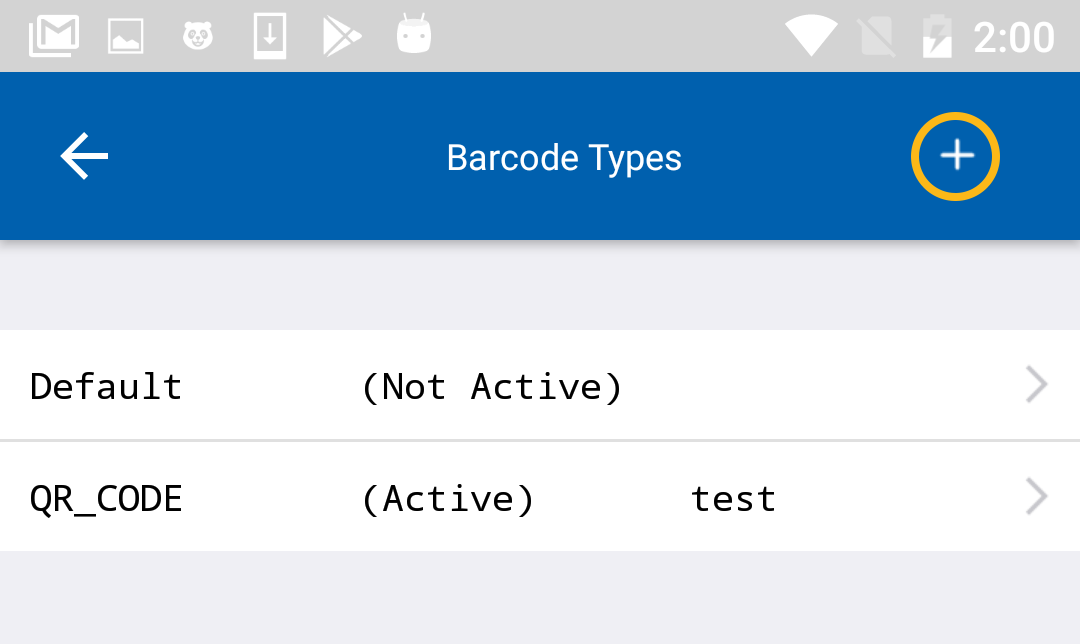
Task: Tap the "test" label
Action: pyautogui.click(x=733, y=498)
